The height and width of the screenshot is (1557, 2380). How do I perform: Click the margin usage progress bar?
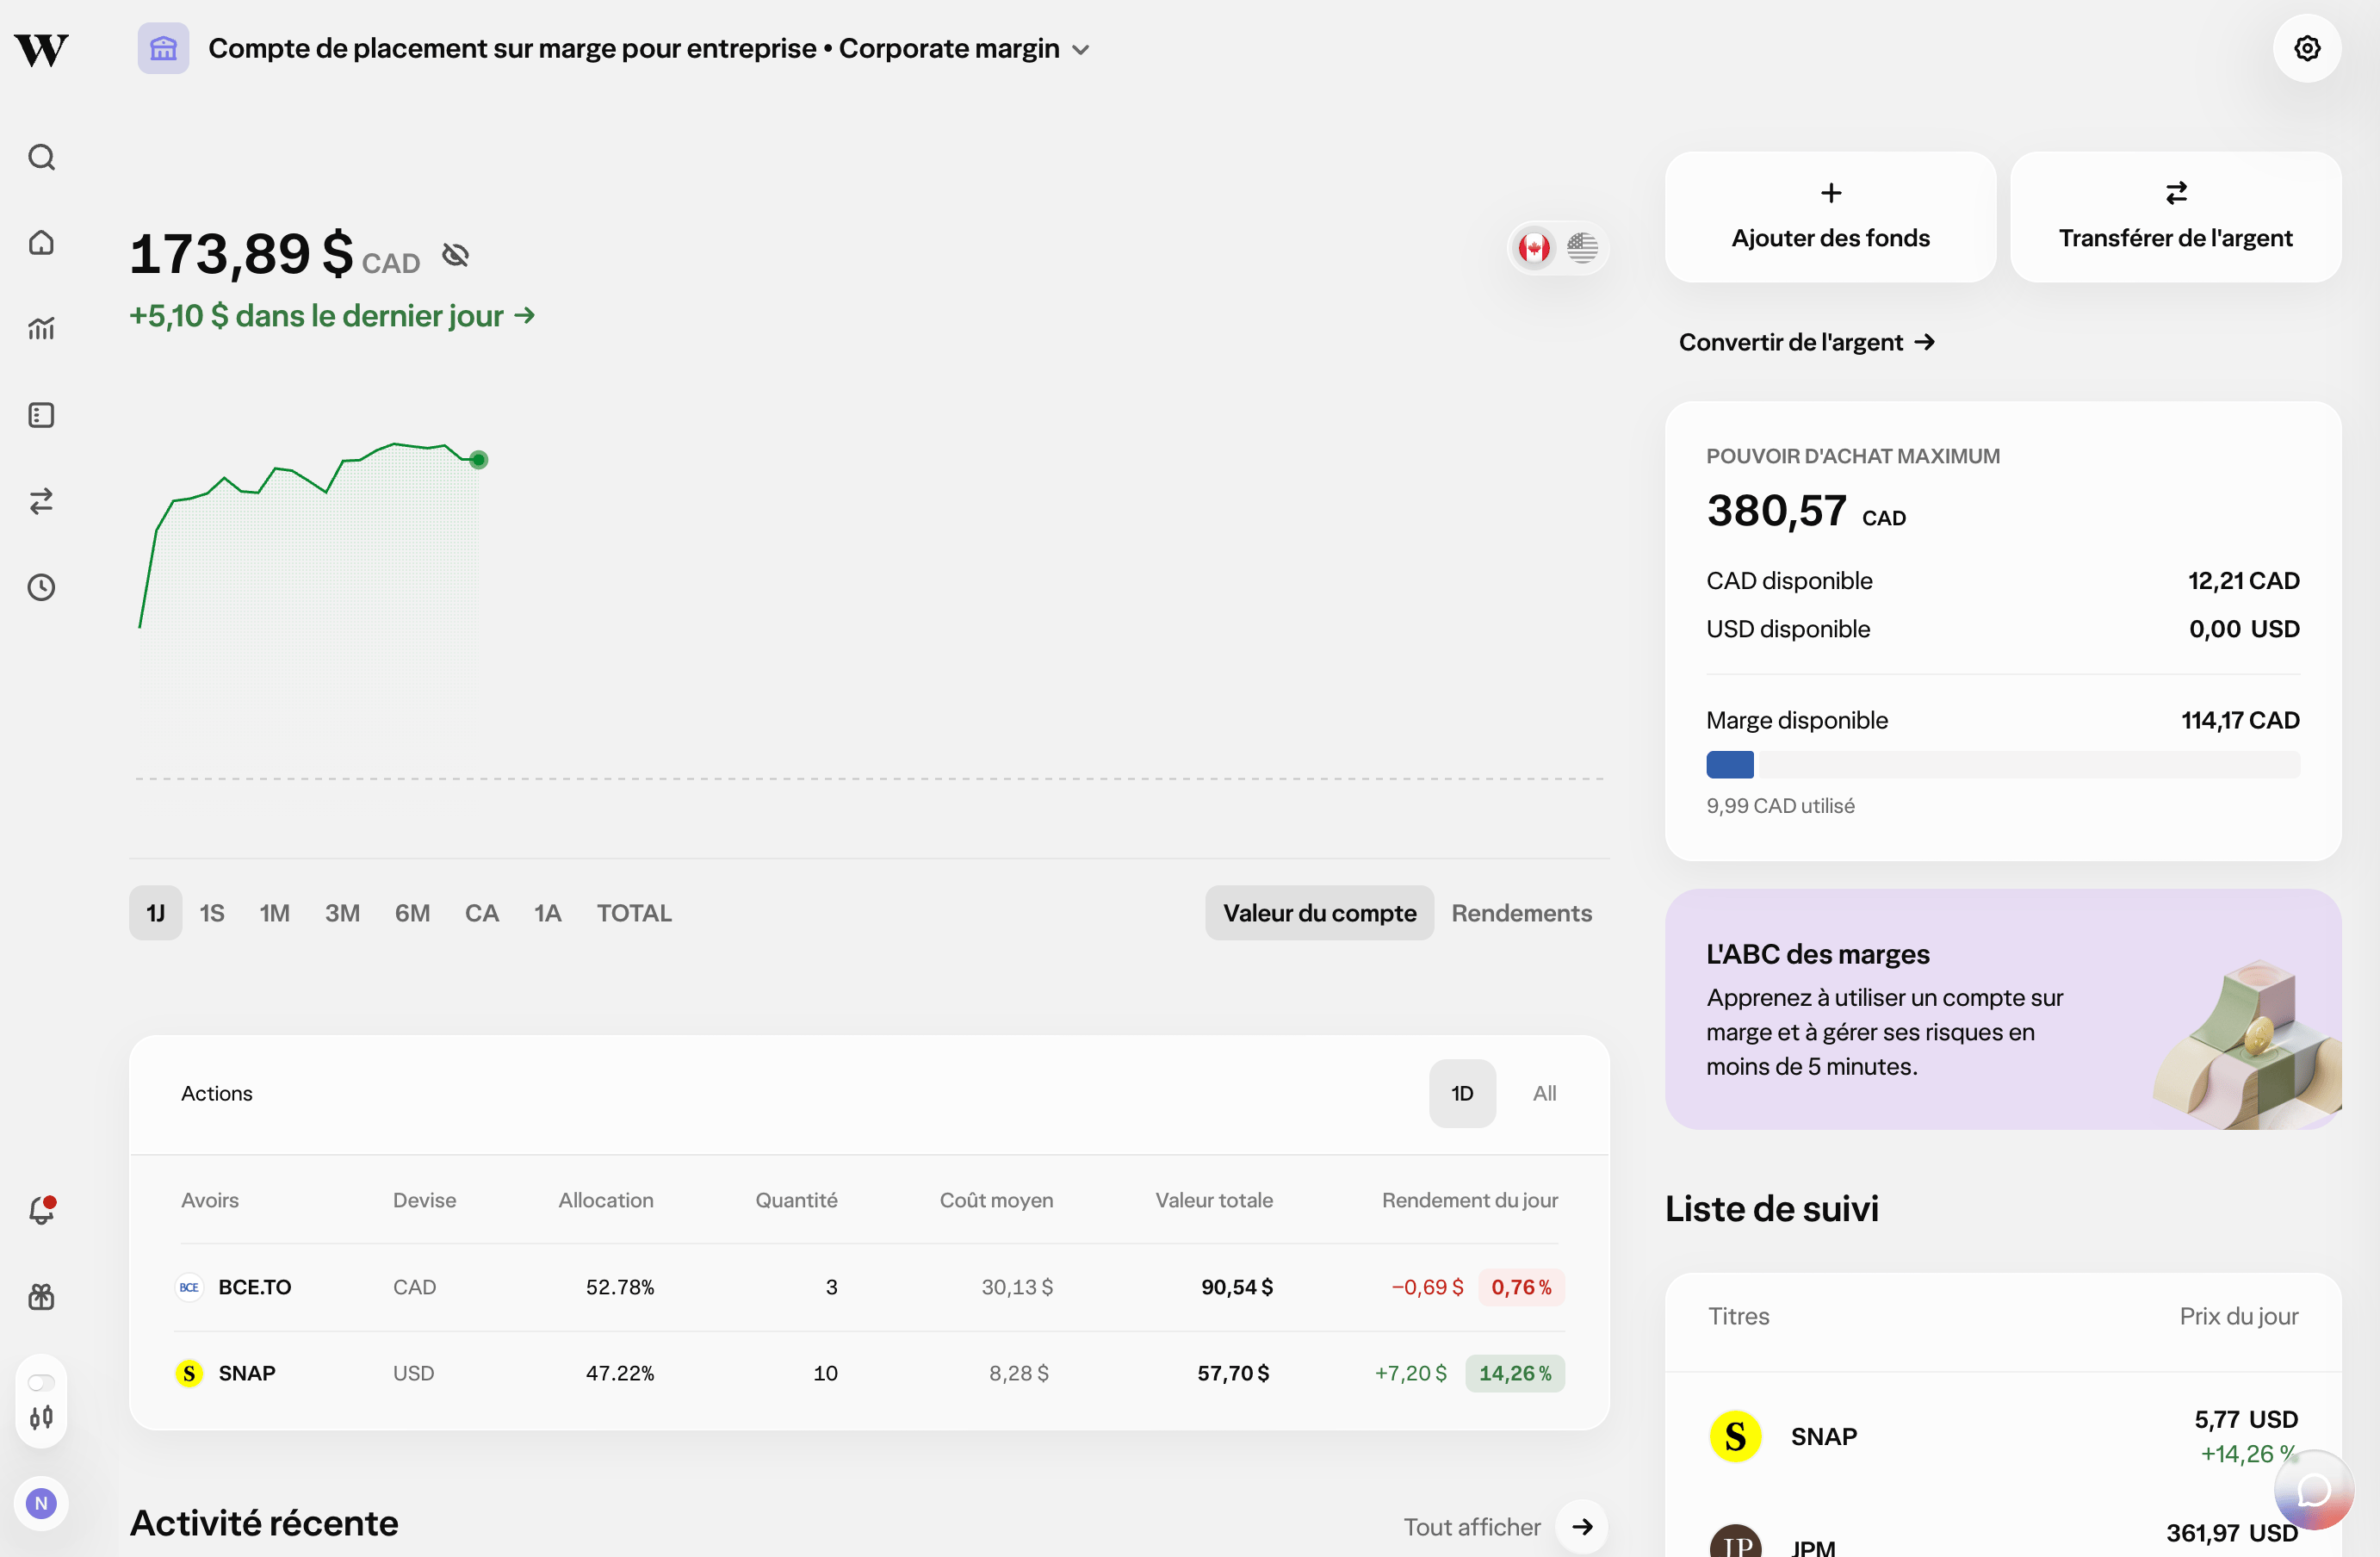[x=2002, y=765]
